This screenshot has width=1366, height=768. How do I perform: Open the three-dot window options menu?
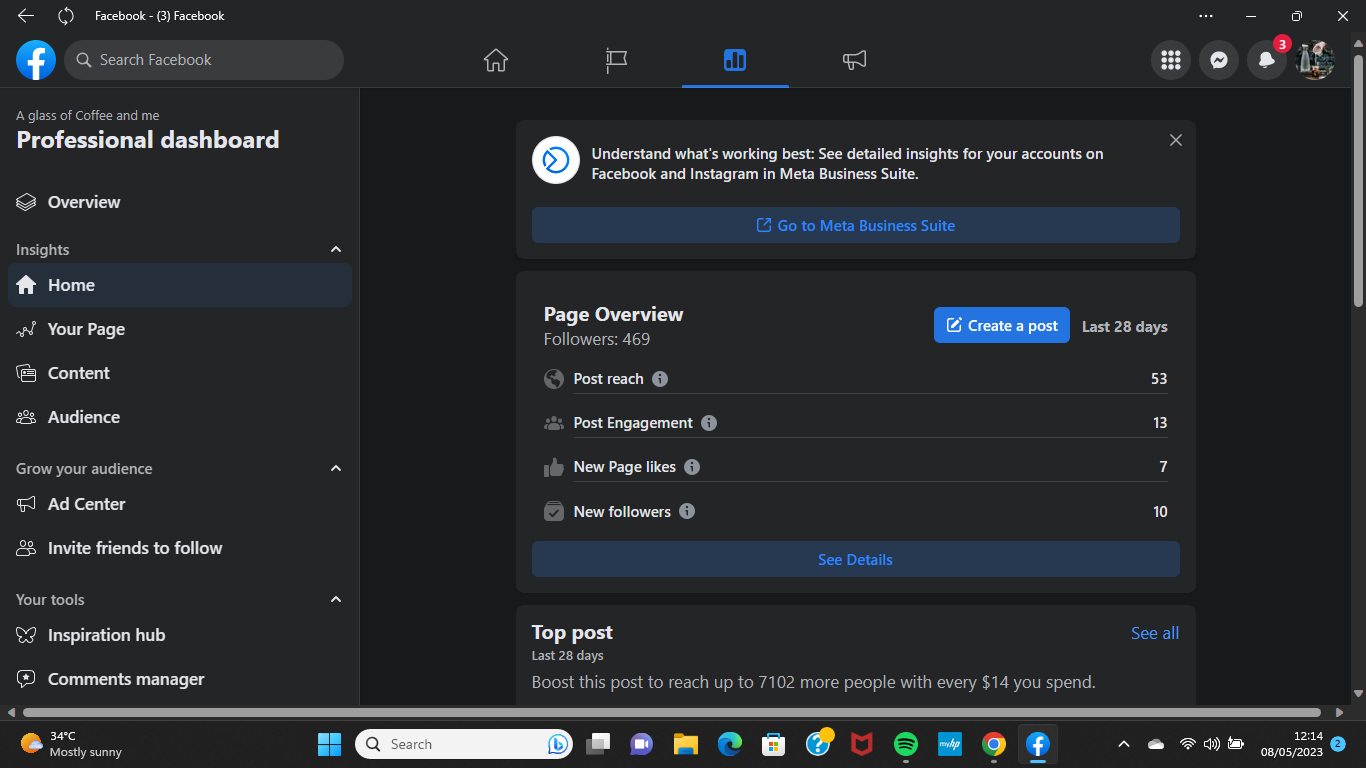[1206, 16]
